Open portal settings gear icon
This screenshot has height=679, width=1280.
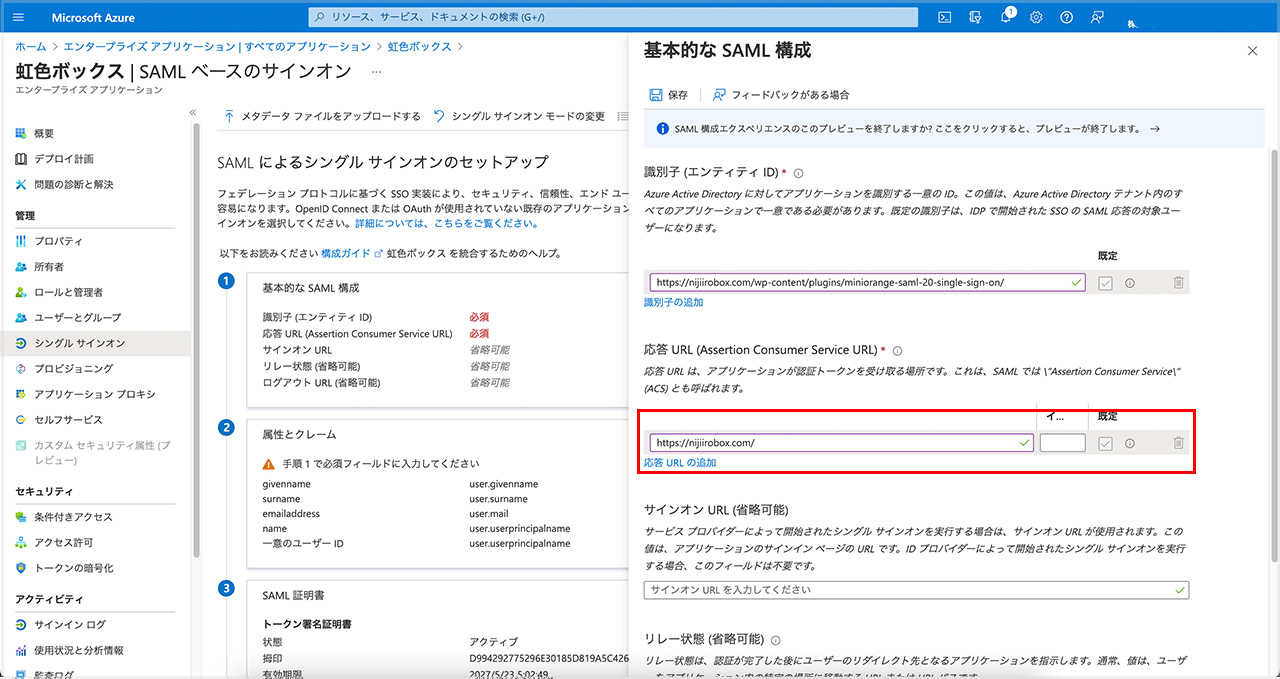tap(1036, 17)
